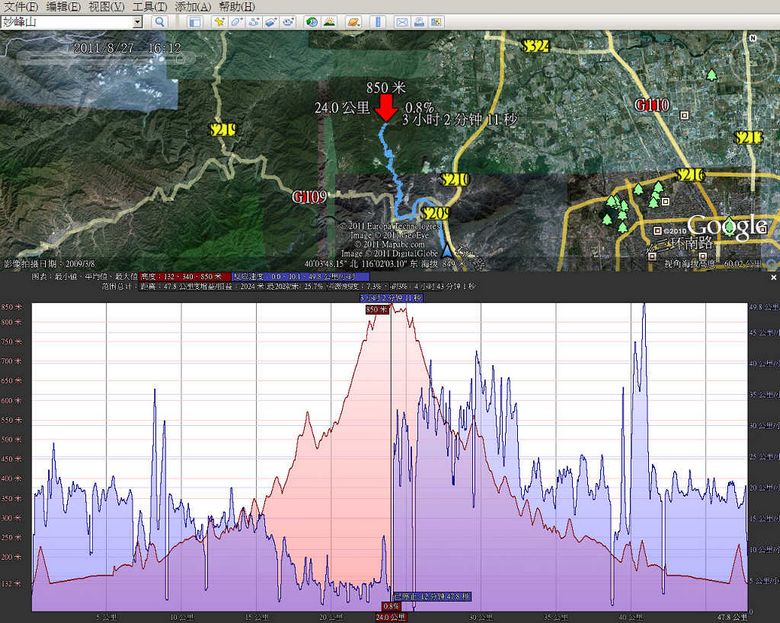The image size is (780, 623).
Task: Click the add image overlay icon
Action: click(x=270, y=21)
